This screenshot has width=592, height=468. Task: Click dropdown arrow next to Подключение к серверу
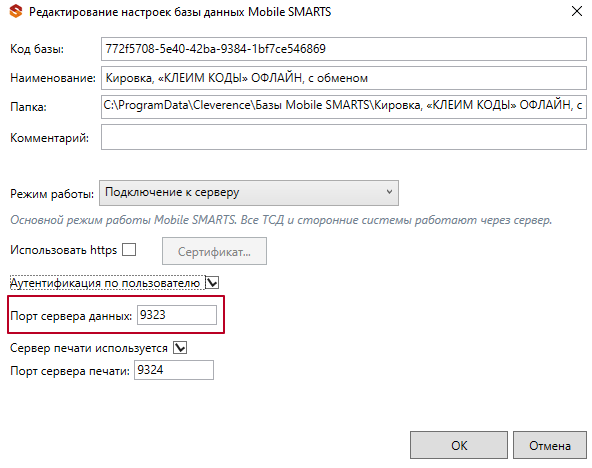pyautogui.click(x=389, y=192)
